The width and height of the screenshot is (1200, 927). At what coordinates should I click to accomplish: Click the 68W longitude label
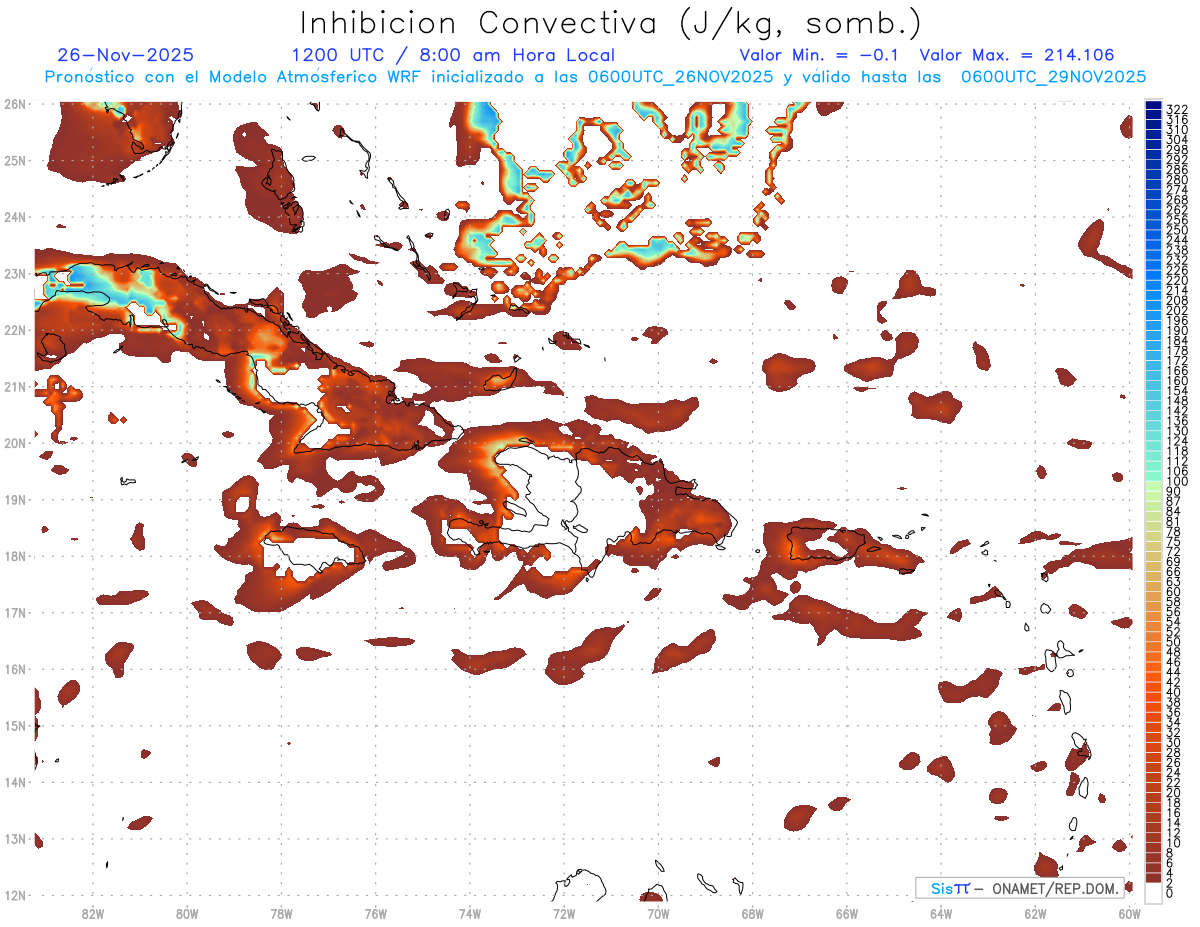click(x=753, y=914)
